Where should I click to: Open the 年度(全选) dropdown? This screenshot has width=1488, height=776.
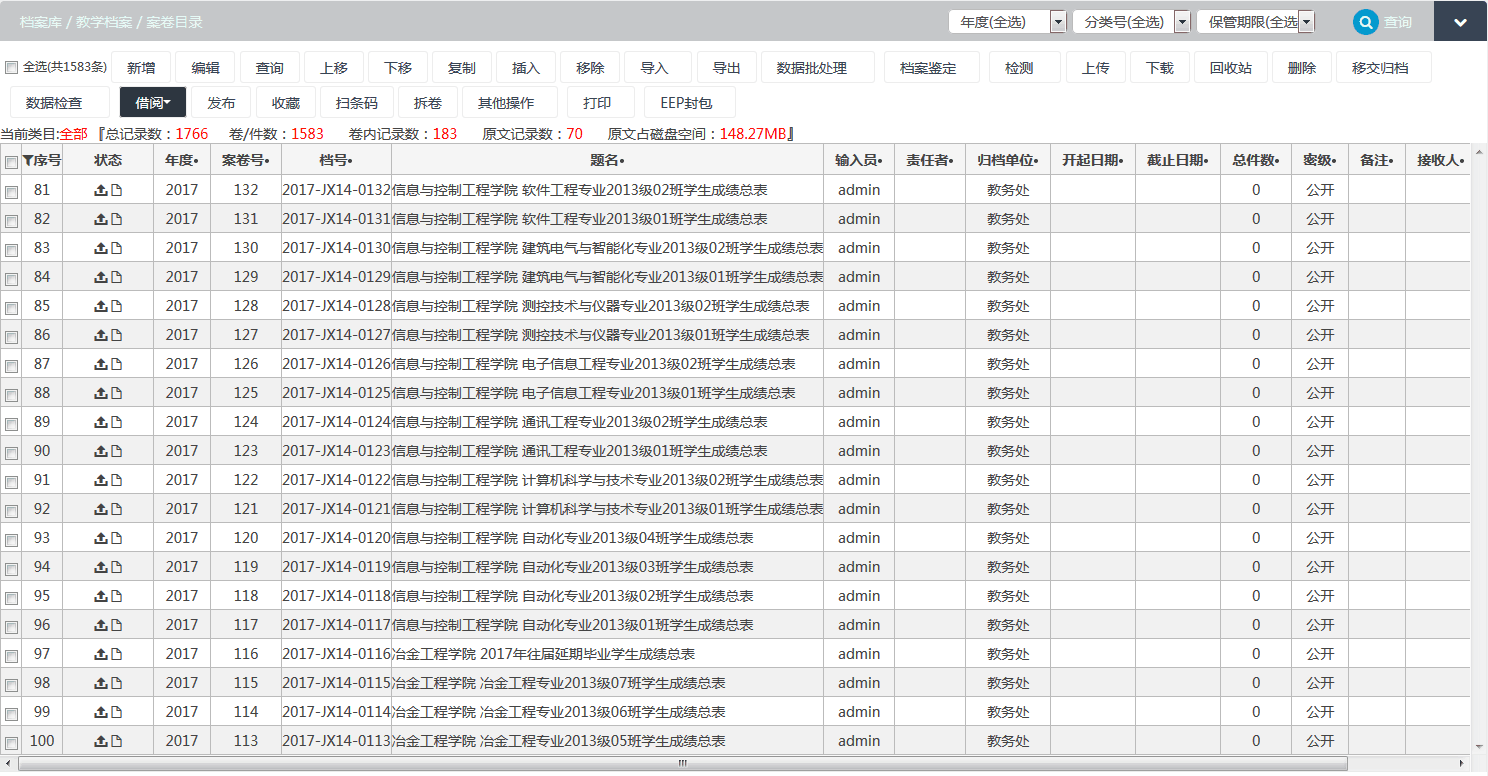click(1007, 22)
